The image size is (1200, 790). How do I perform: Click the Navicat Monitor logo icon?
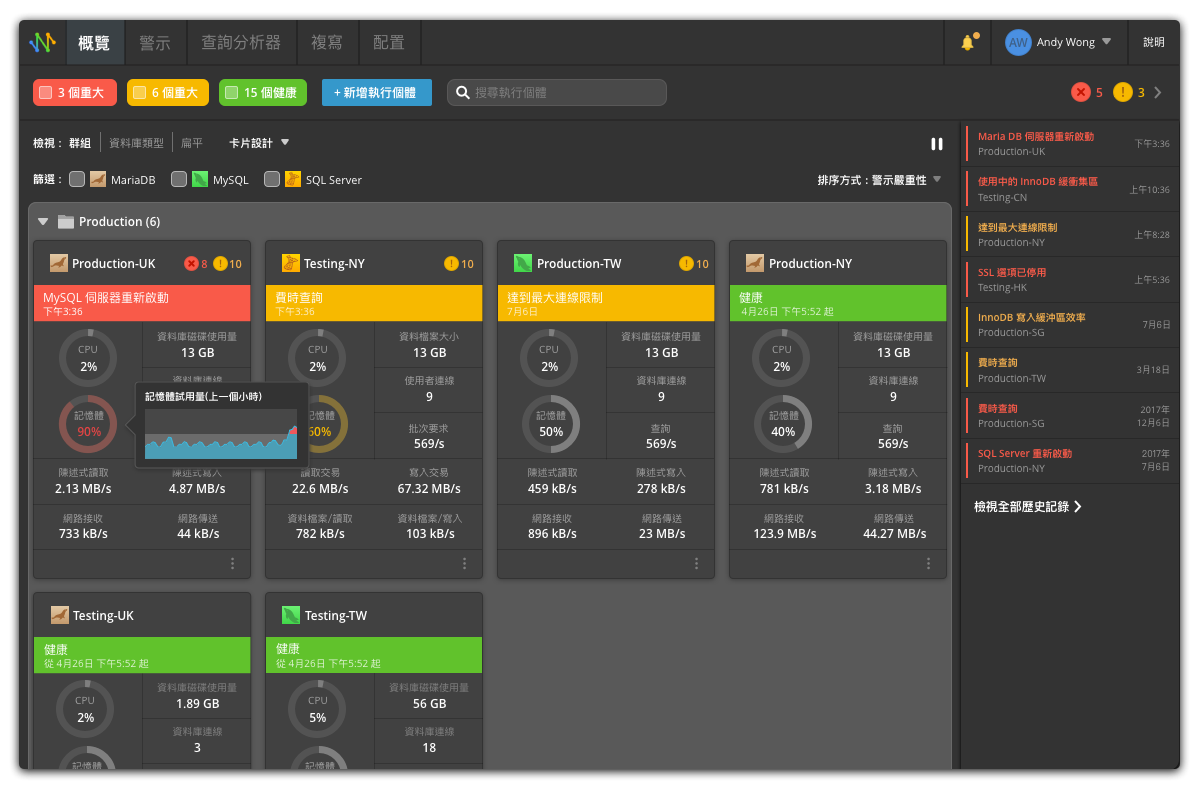pyautogui.click(x=42, y=42)
